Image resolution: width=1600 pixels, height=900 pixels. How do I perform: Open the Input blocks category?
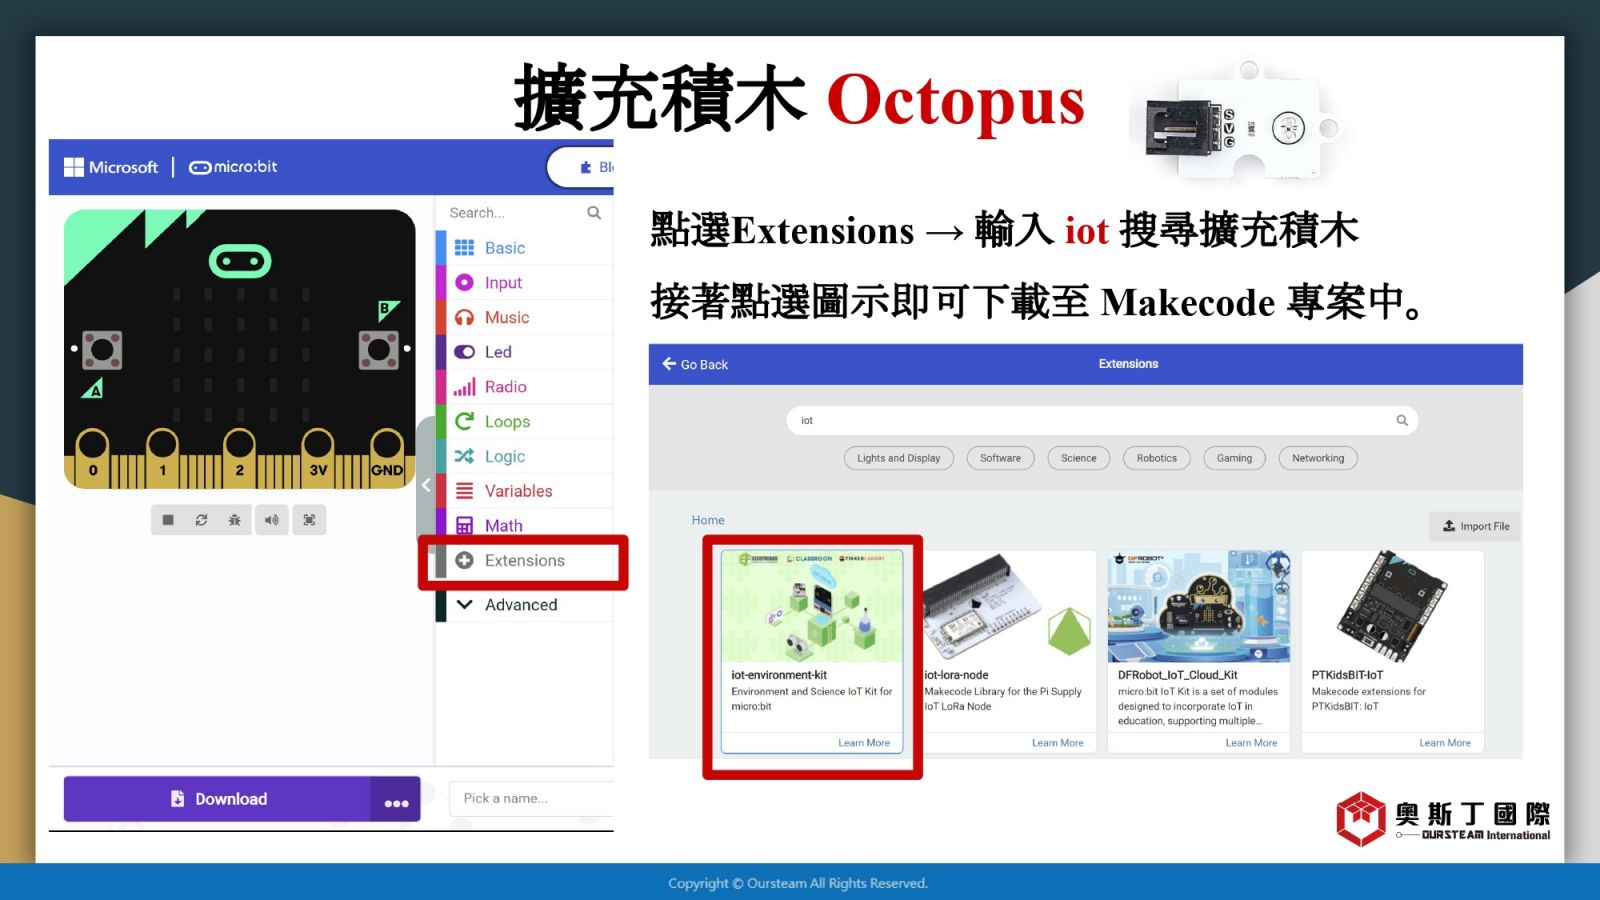(524, 283)
